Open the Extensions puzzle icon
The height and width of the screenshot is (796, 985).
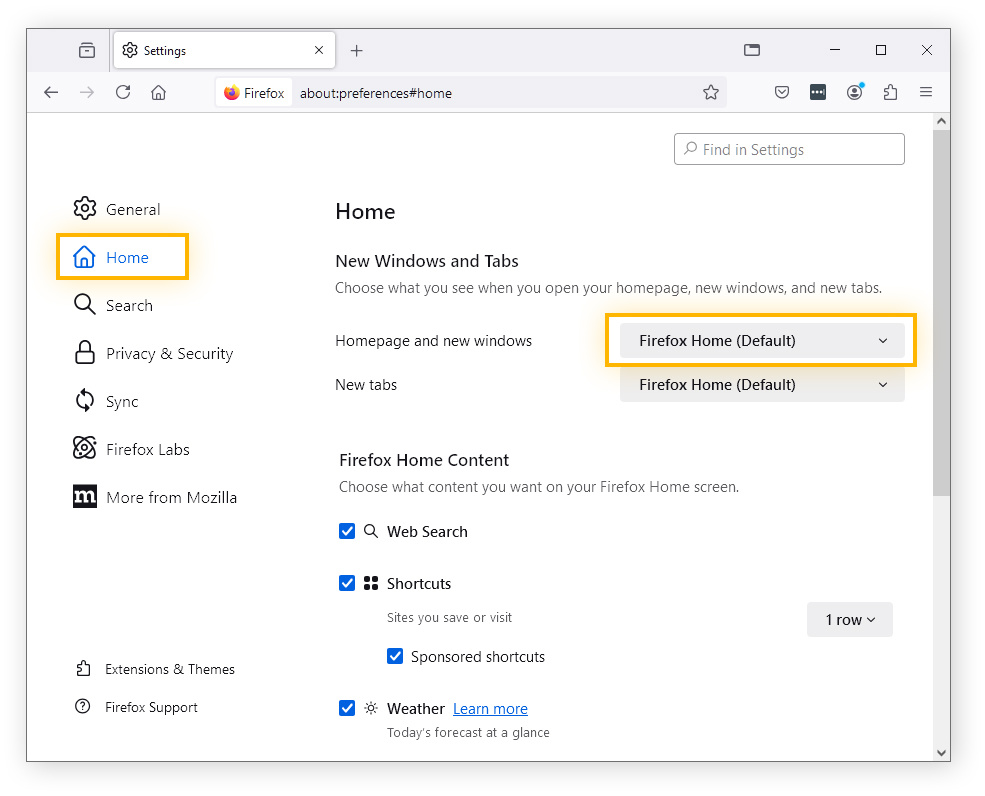(x=890, y=92)
